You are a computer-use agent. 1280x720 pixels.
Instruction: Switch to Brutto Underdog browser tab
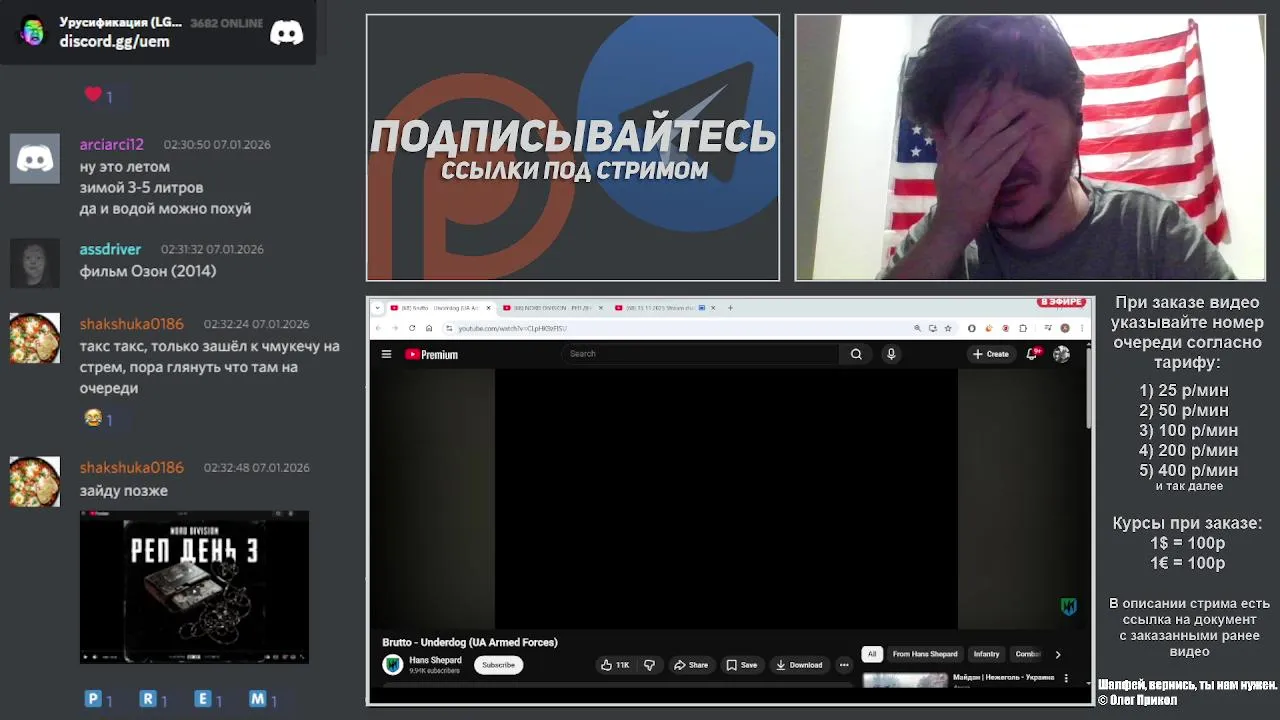coord(439,308)
